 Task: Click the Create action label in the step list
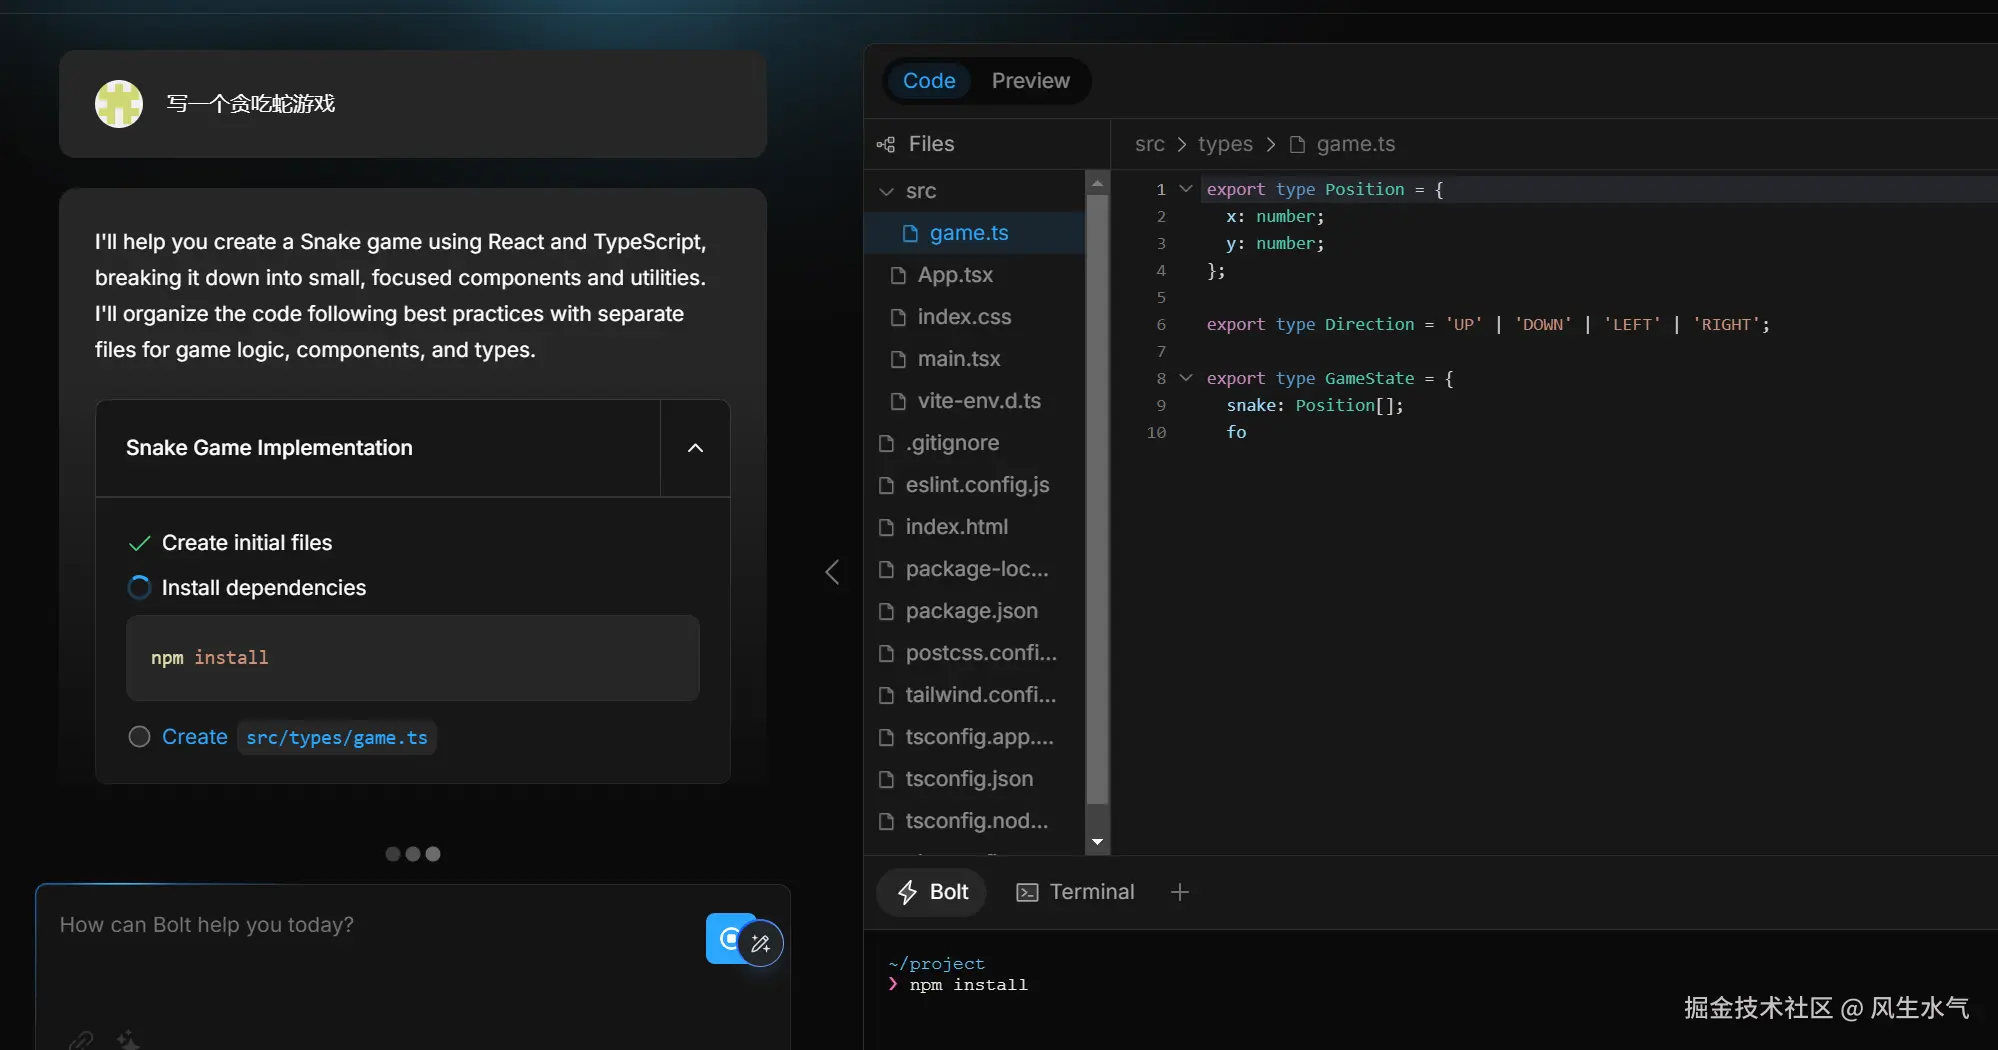pos(195,737)
